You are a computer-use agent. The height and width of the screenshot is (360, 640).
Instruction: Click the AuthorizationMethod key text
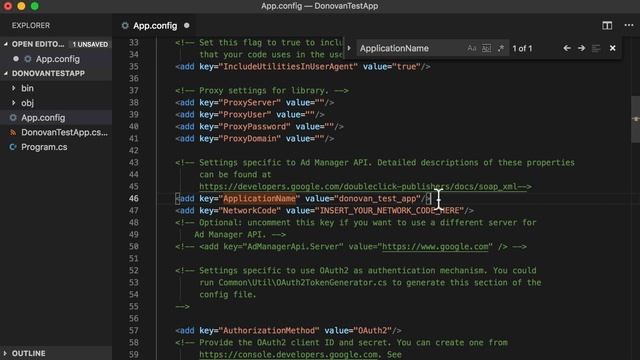(x=269, y=331)
